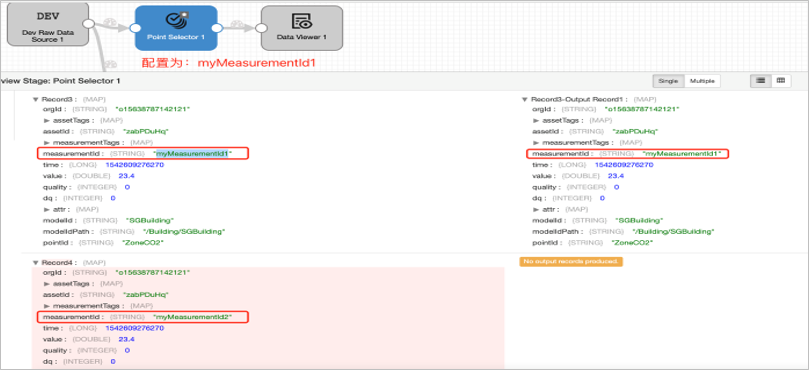The width and height of the screenshot is (809, 370).
Task: Expand measurementTags under Record3-Output Record1
Action: [x=536, y=142]
